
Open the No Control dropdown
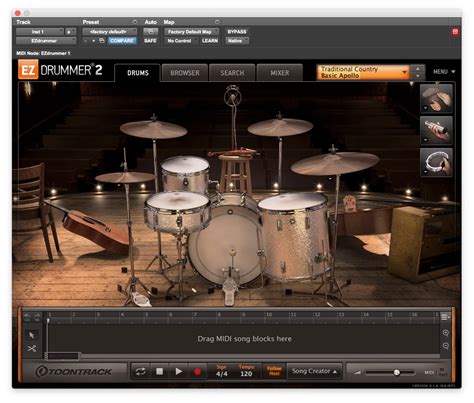(x=181, y=41)
